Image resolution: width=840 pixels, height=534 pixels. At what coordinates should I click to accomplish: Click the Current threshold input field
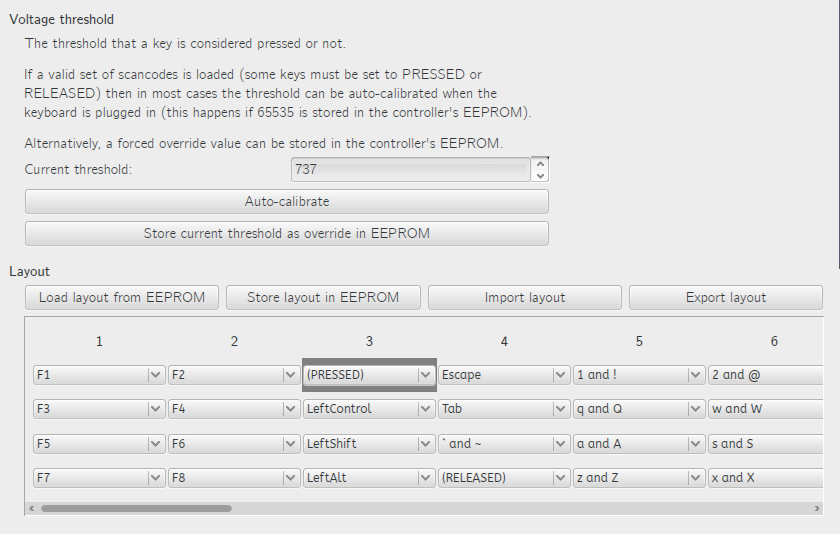click(410, 170)
